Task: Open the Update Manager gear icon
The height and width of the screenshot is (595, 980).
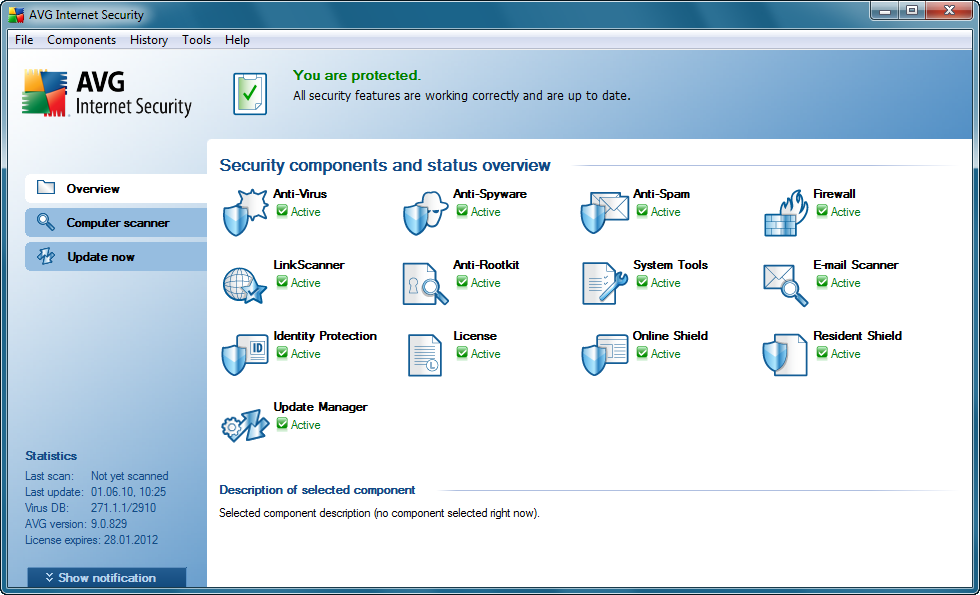Action: click(x=244, y=425)
